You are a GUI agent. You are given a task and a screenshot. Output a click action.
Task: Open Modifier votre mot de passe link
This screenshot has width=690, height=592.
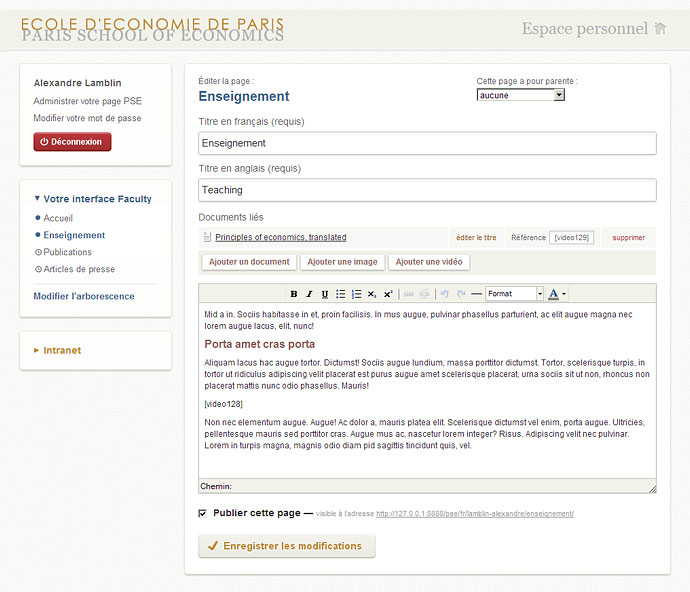click(88, 118)
